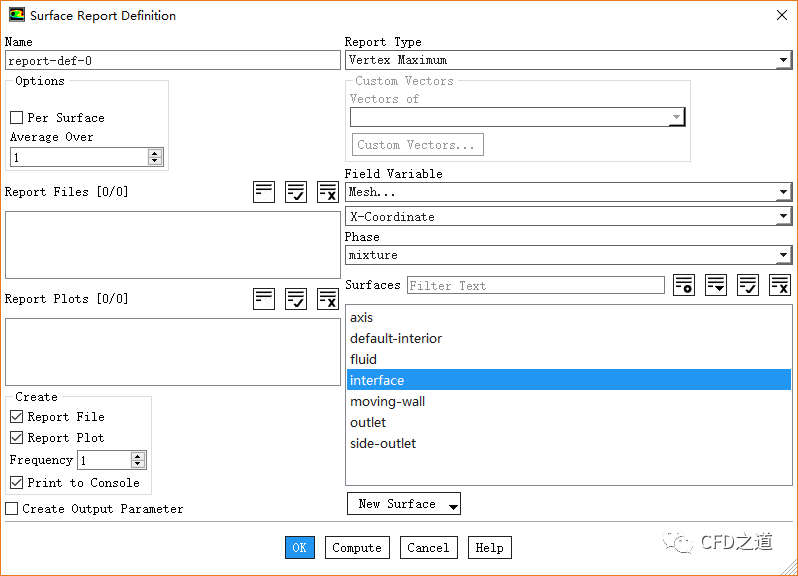798x576 pixels.
Task: Open the Report Type dropdown
Action: click(x=567, y=60)
